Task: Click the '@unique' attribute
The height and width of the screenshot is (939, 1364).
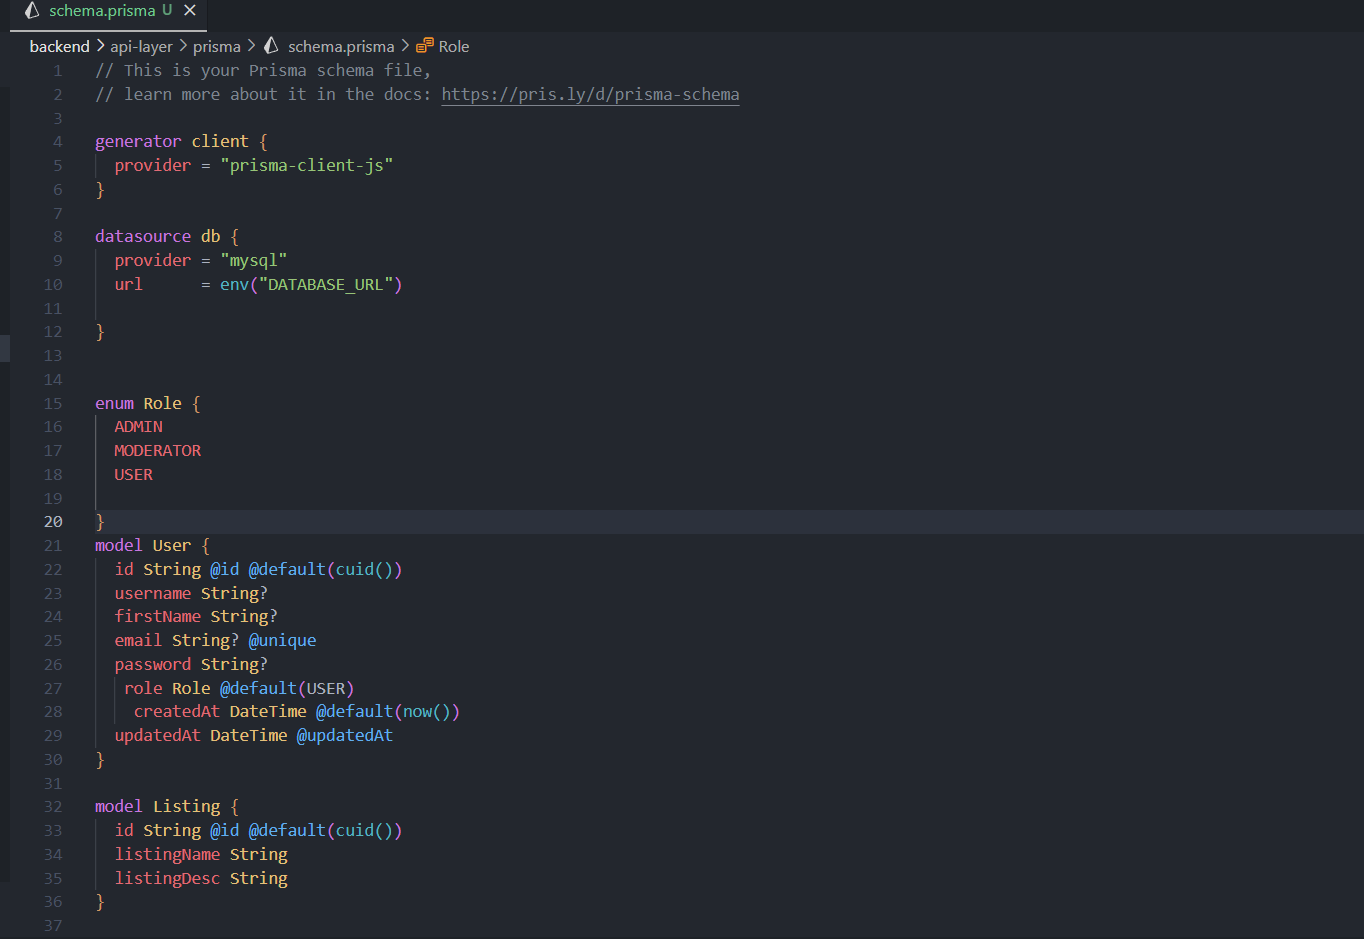Action: (x=283, y=641)
